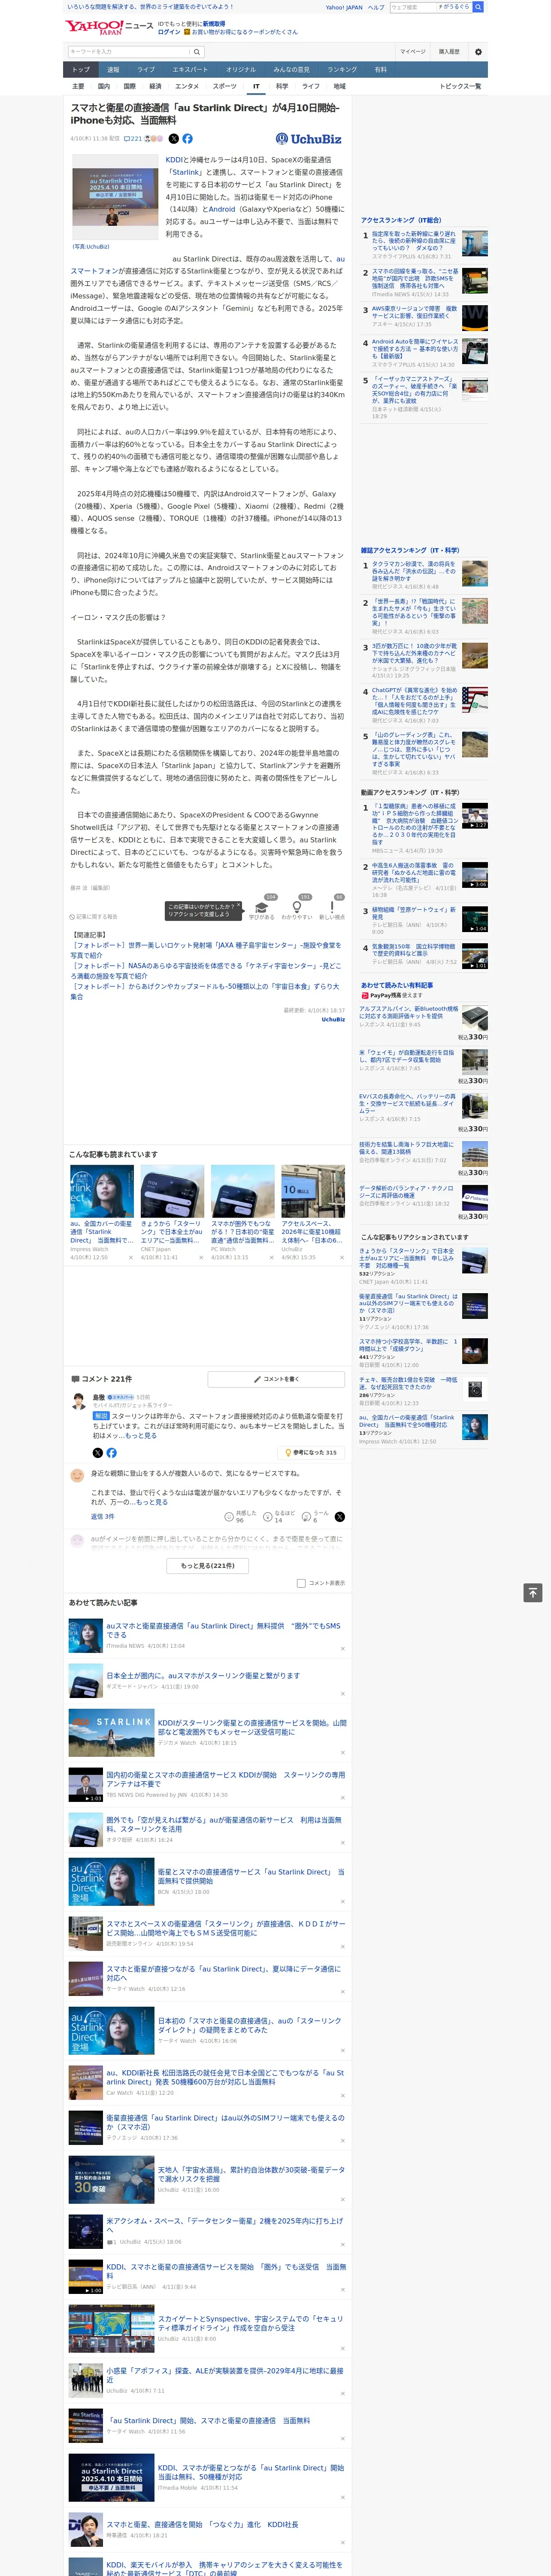Open the settings gear icon

pyautogui.click(x=478, y=52)
